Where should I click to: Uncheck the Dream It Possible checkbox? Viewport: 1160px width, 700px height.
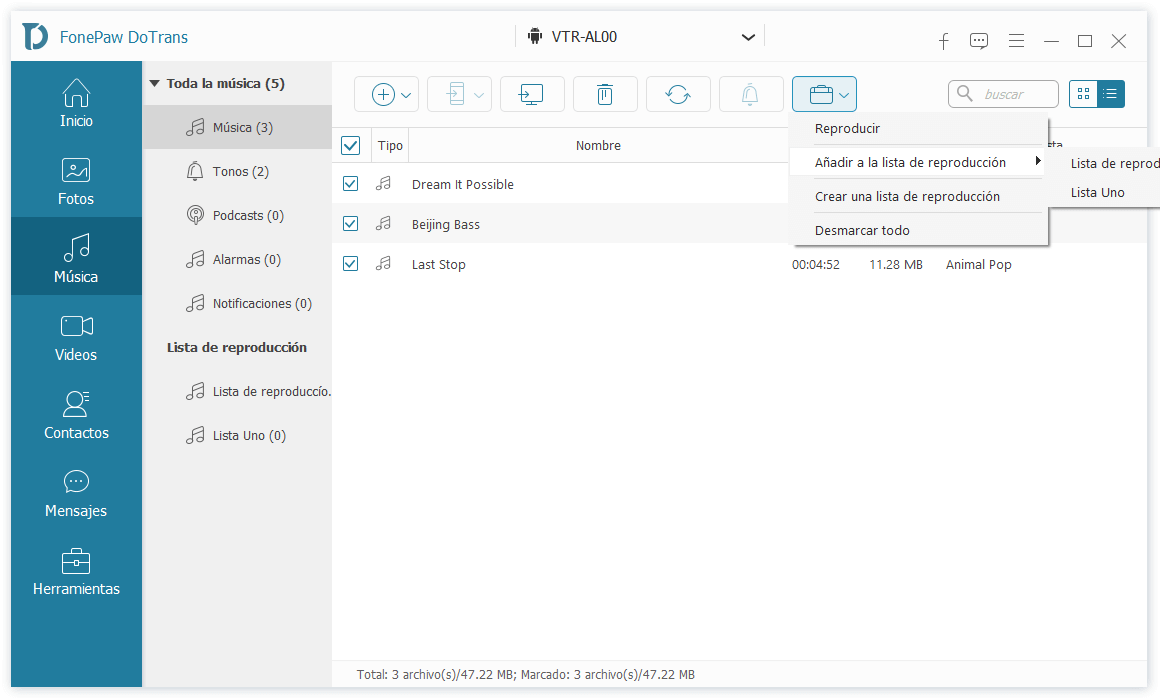(350, 184)
